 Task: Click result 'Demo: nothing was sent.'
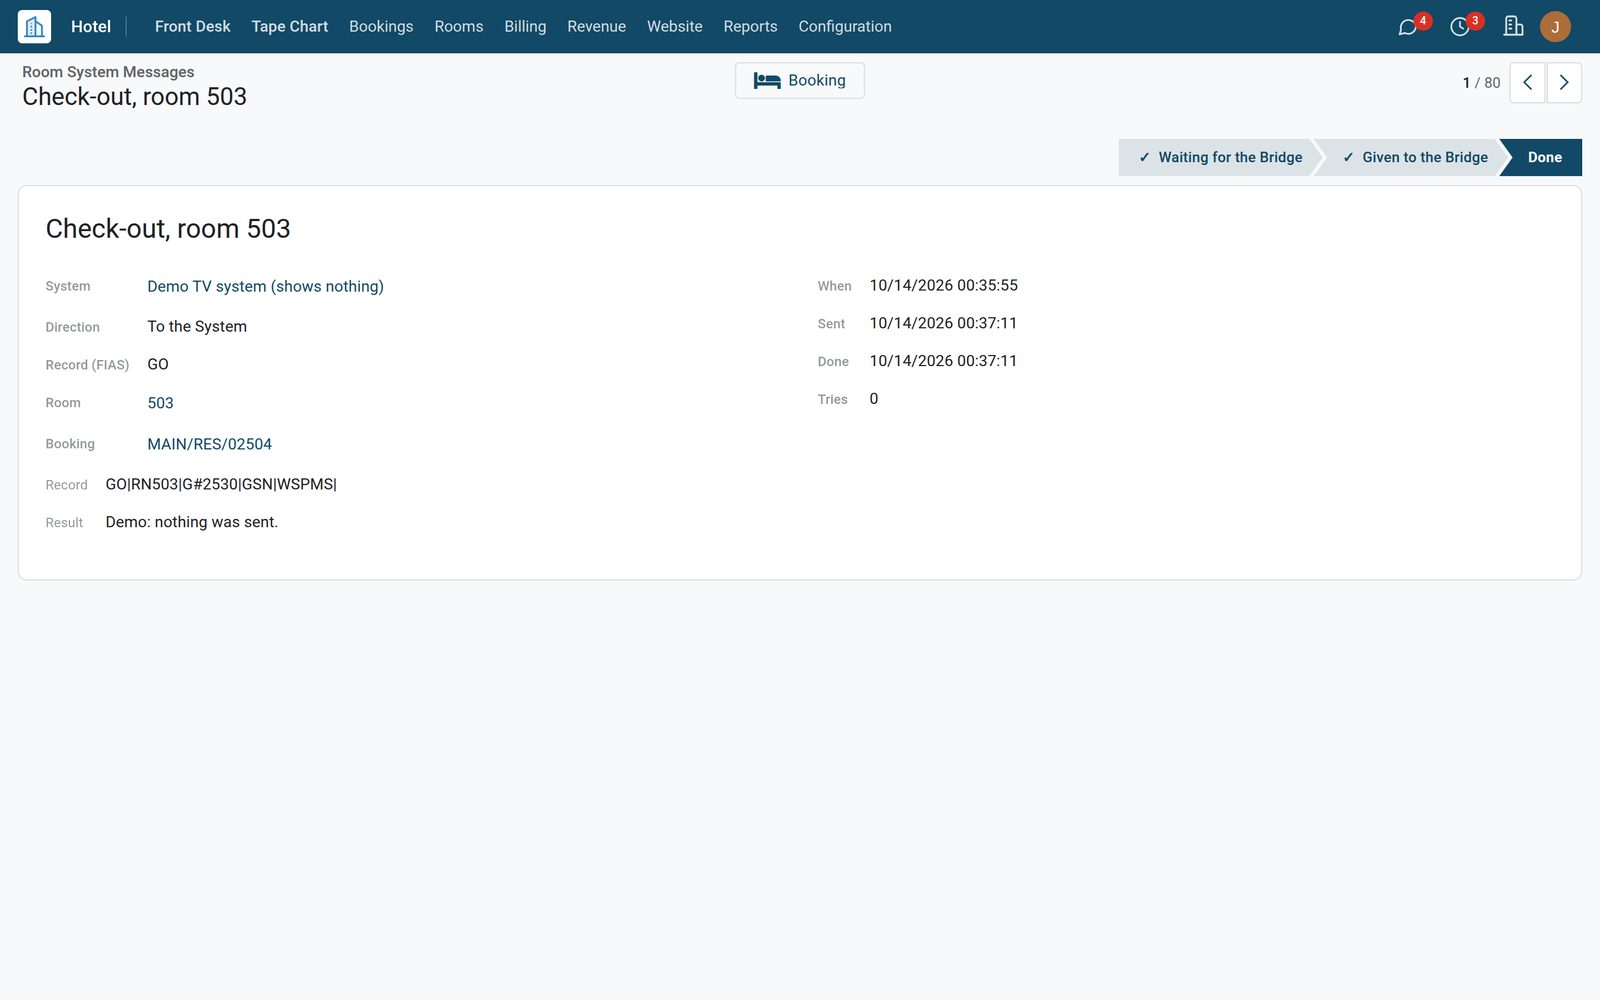click(x=192, y=522)
